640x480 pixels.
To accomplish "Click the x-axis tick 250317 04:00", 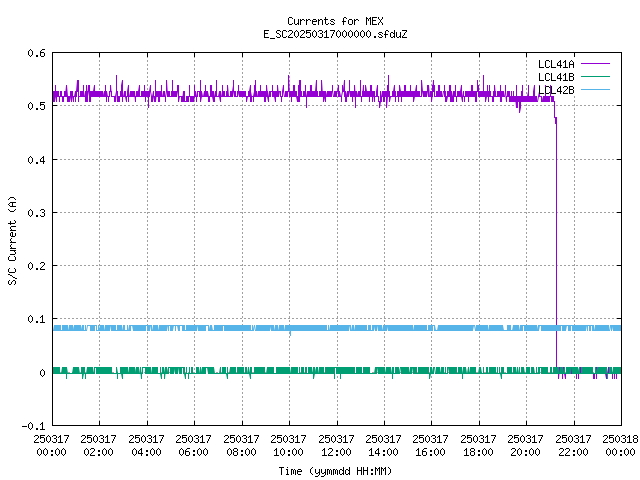I will [x=146, y=445].
